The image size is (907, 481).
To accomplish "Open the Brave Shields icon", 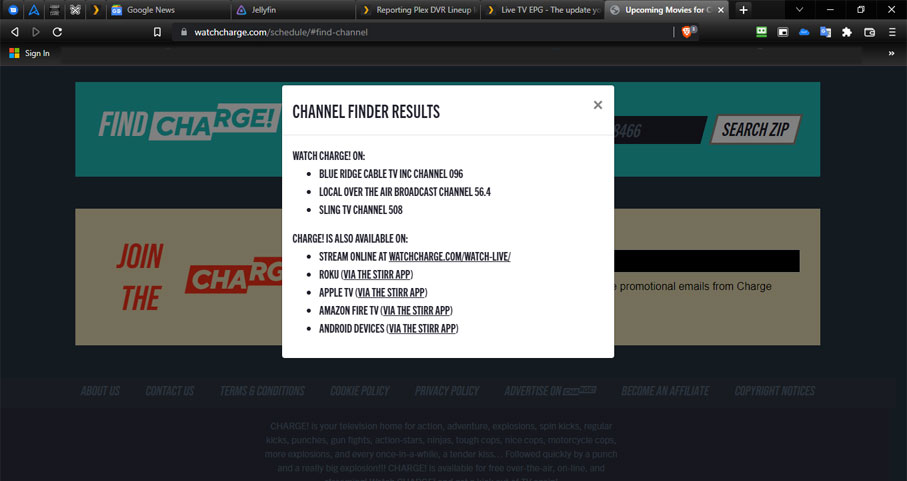I will point(687,32).
